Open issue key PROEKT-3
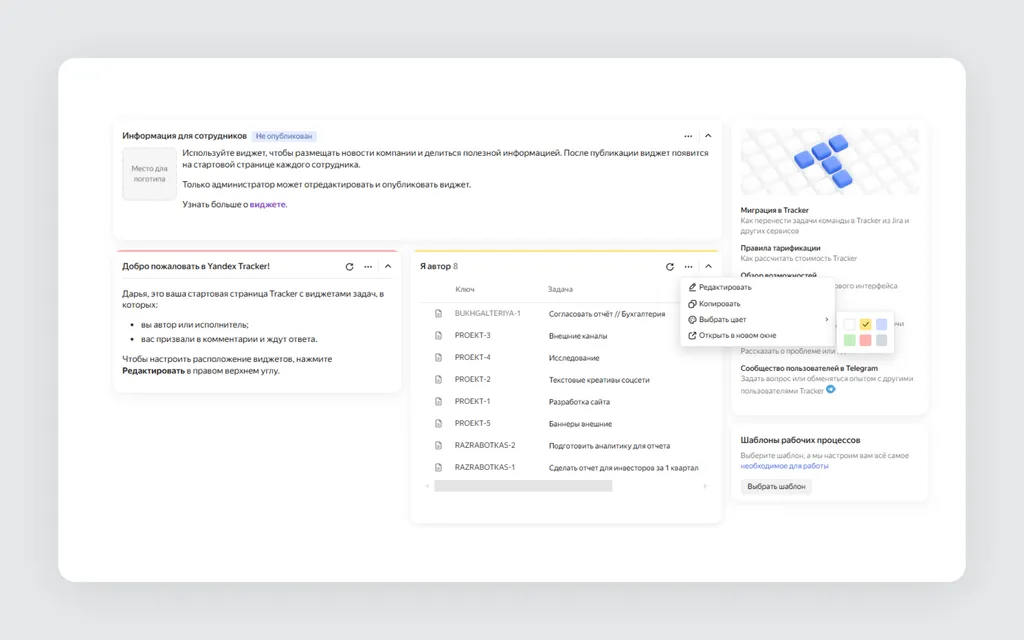This screenshot has height=640, width=1024. point(473,336)
